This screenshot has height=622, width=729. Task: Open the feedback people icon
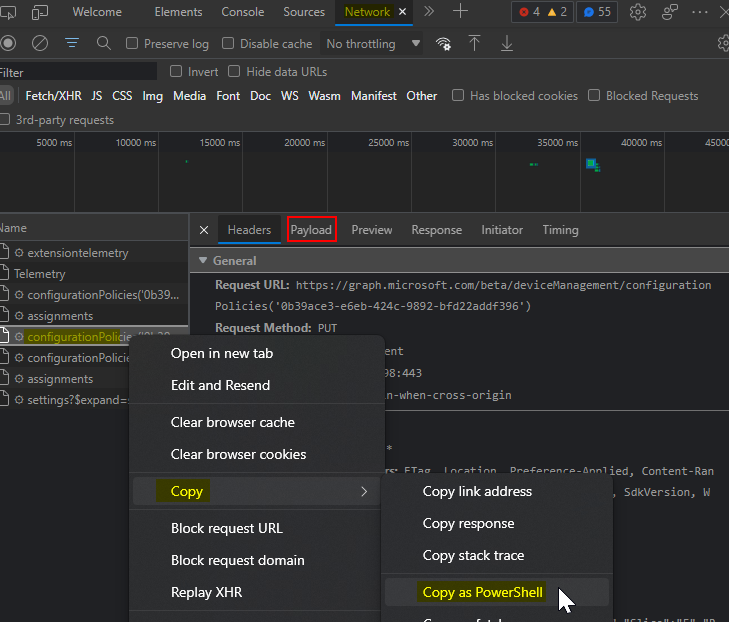click(669, 12)
